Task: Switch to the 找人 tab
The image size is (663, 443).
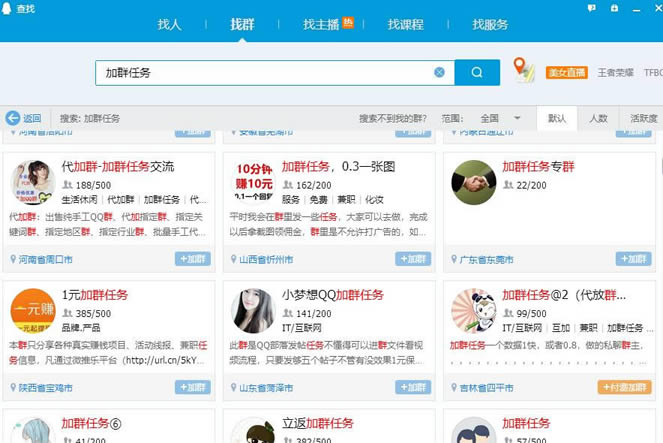Action: 169,24
